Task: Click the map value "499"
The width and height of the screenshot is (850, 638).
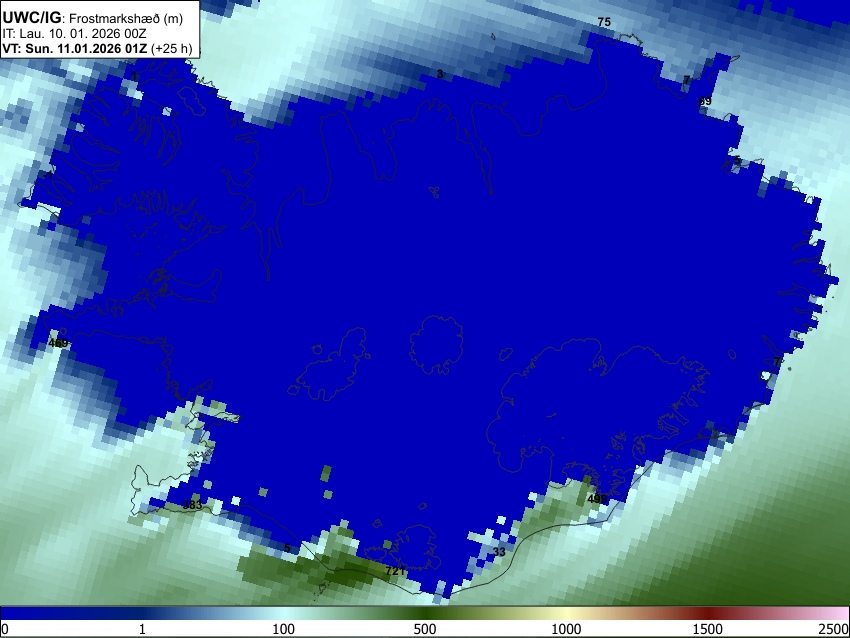Action: (x=597, y=499)
